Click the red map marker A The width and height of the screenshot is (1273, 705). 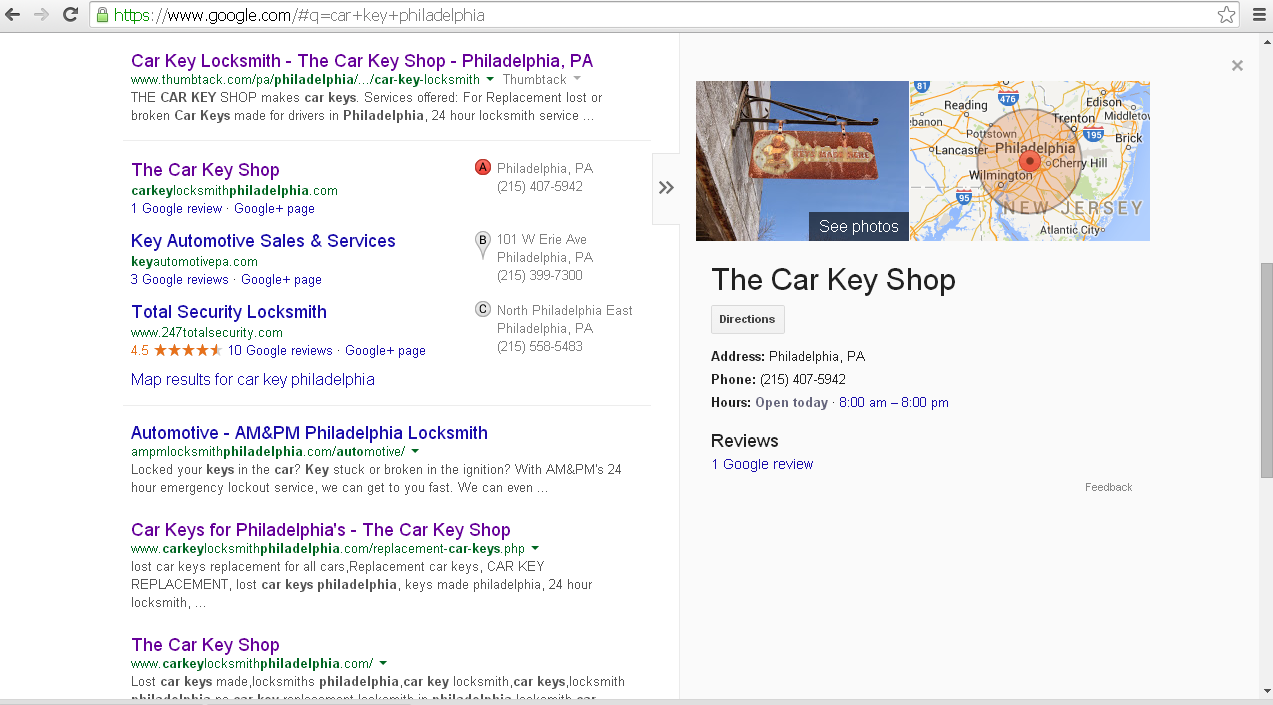[x=483, y=167]
